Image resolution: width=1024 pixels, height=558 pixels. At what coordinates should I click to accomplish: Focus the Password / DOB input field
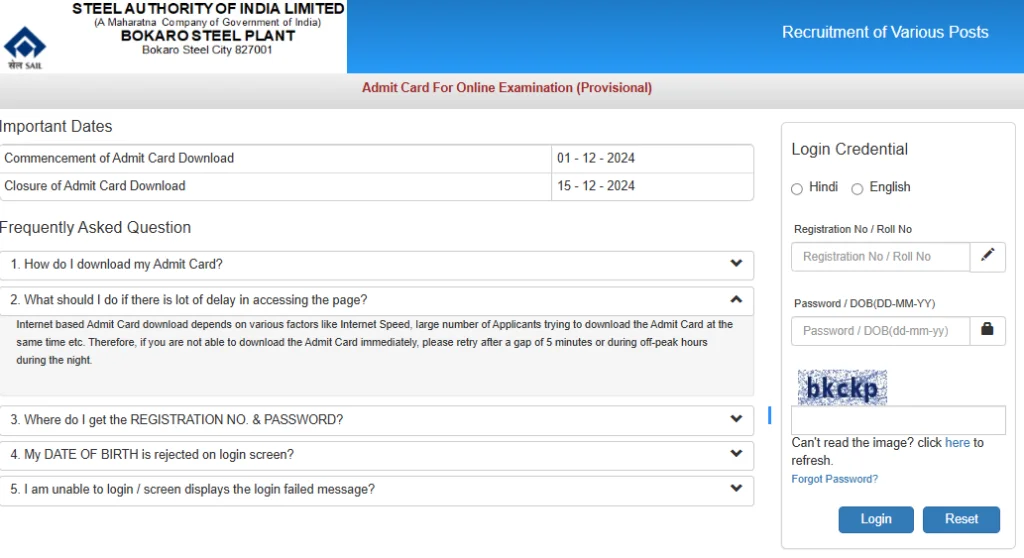[x=880, y=331]
